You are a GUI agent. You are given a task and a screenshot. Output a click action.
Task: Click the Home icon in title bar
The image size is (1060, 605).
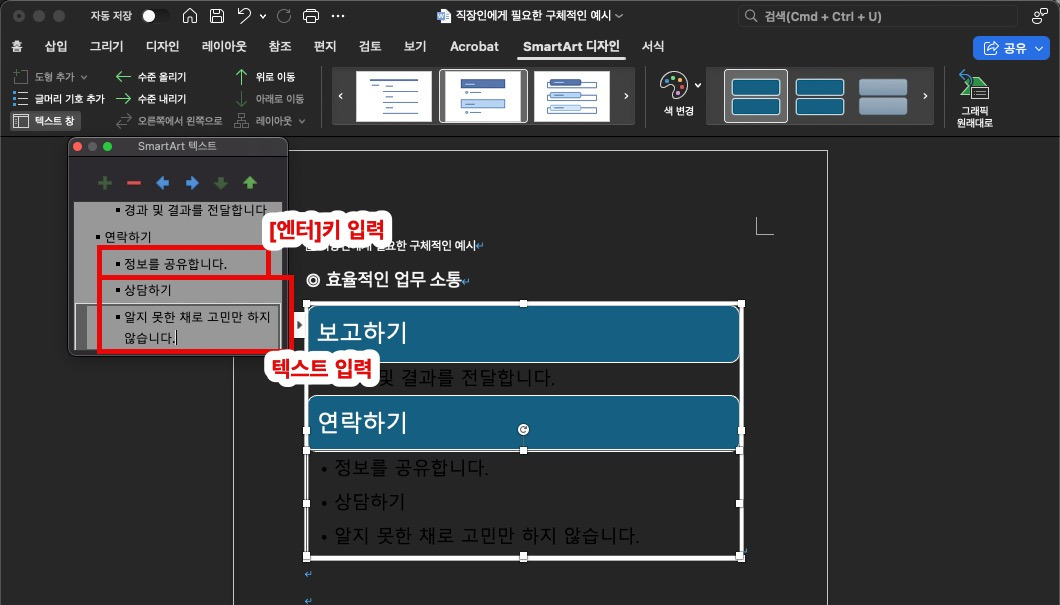[x=190, y=16]
